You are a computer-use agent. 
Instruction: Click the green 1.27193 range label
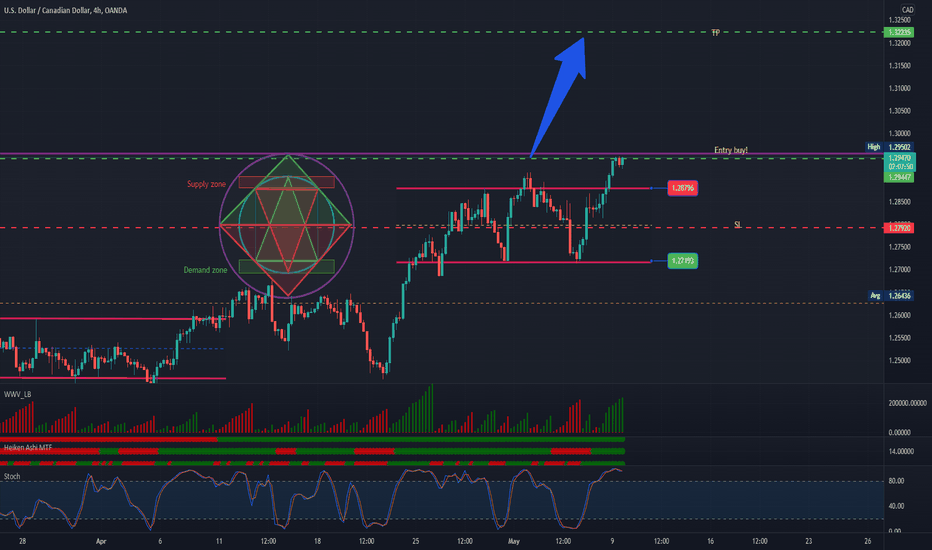(x=682, y=261)
